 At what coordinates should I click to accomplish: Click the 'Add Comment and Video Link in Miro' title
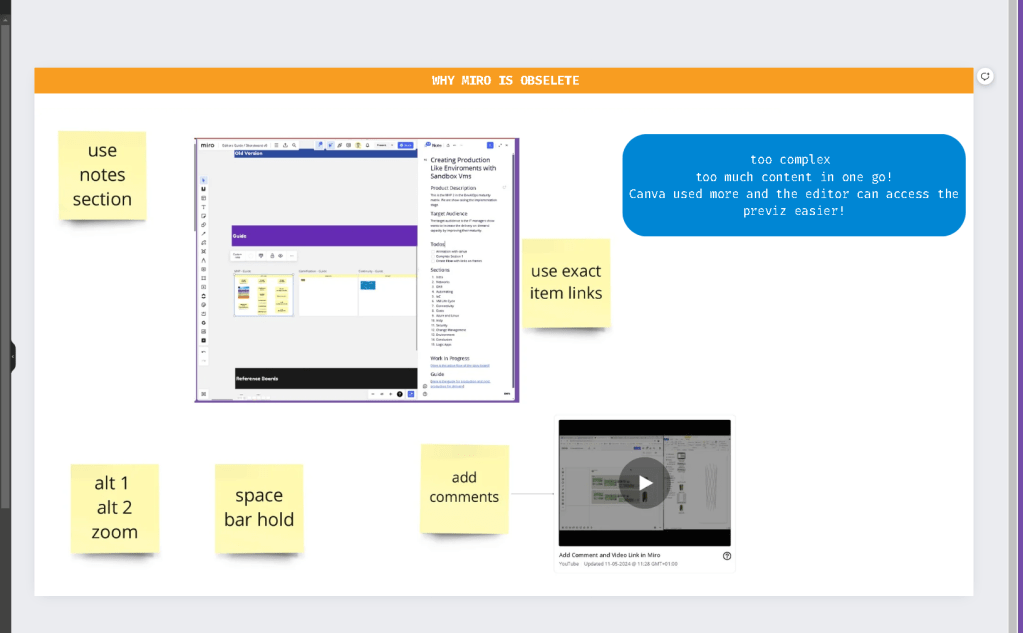point(609,555)
